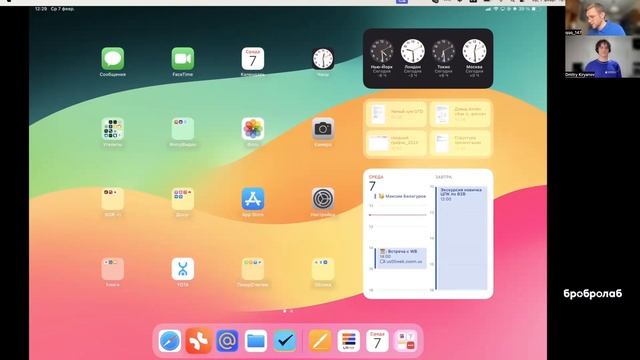640x360 pixels.
Task: Tap the 'Среда 7' date header in the calendar widget
Action: click(x=376, y=183)
